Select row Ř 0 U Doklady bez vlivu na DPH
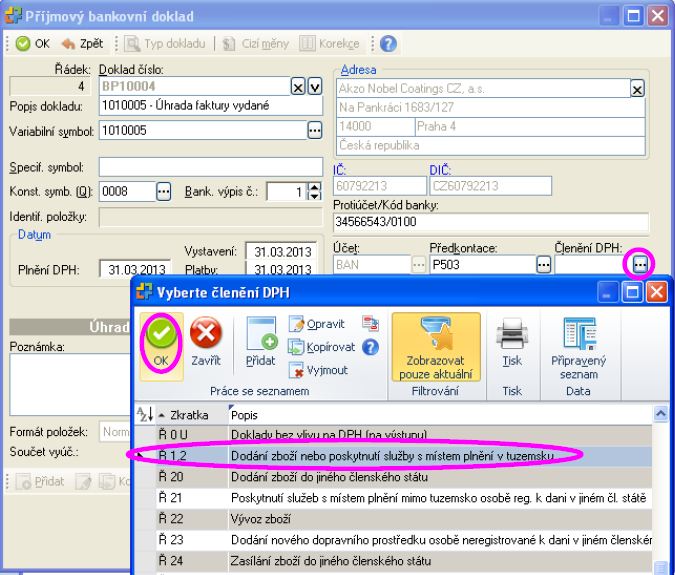This screenshot has height=575, width=675. pyautogui.click(x=393, y=435)
